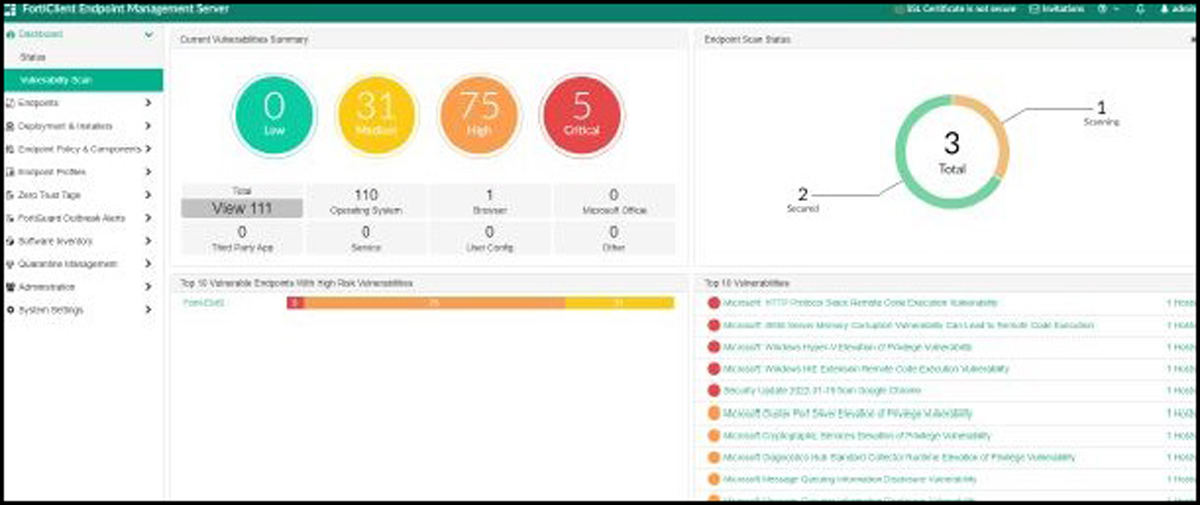Click the Dashboard home icon
Viewport: 1200px width, 505px height.
(x=10, y=35)
